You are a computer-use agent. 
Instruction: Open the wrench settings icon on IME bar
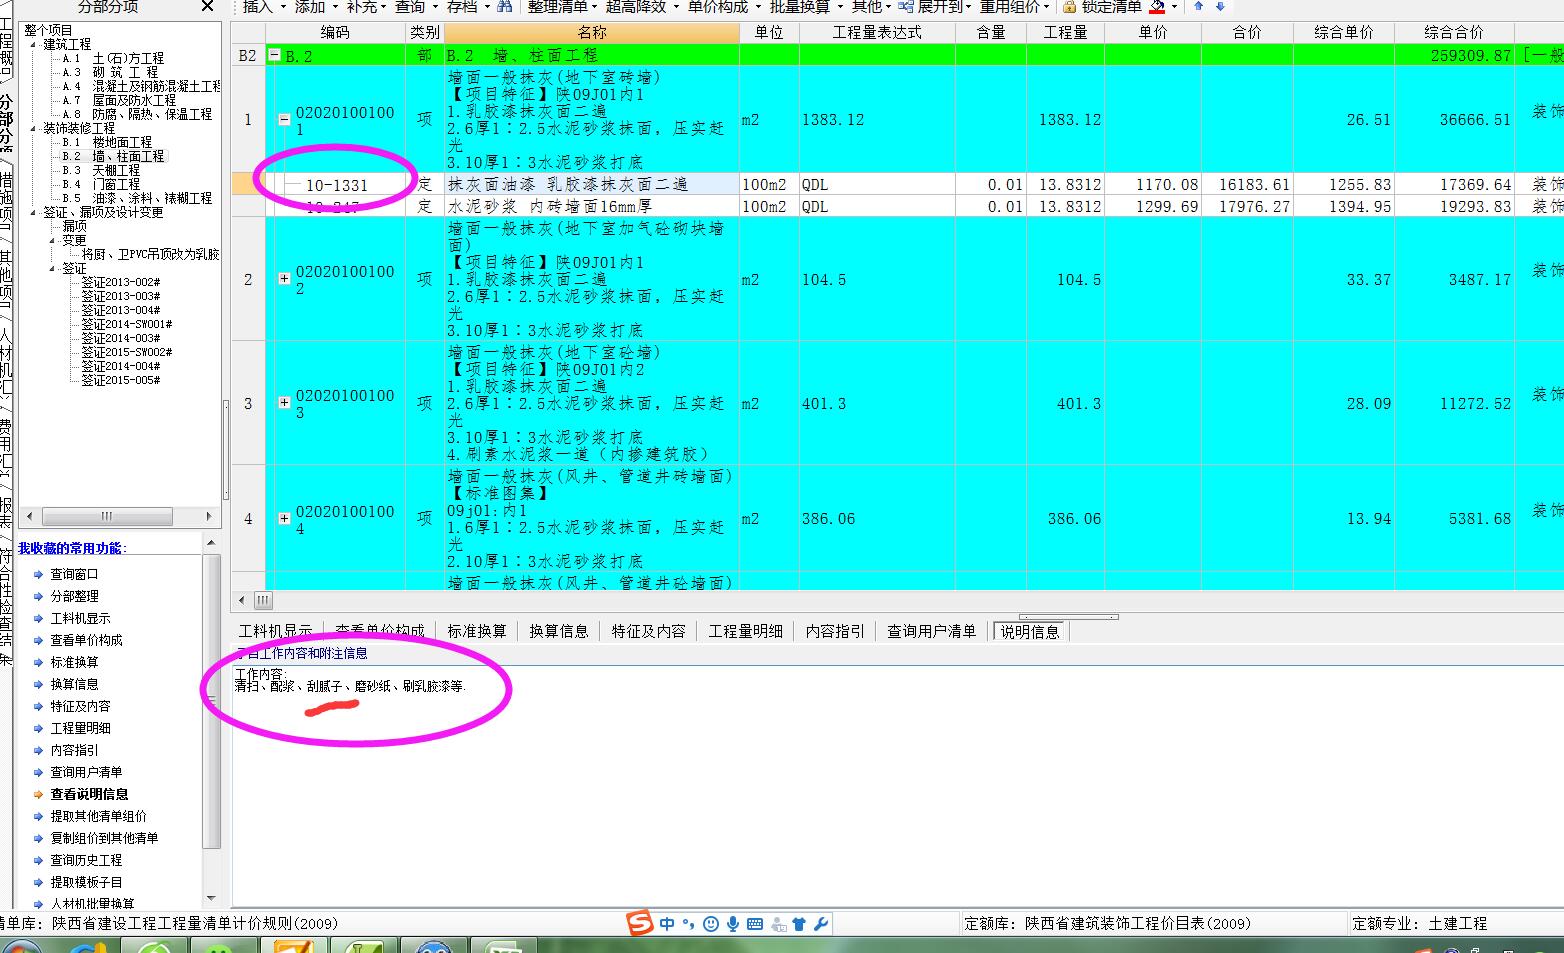pyautogui.click(x=821, y=924)
